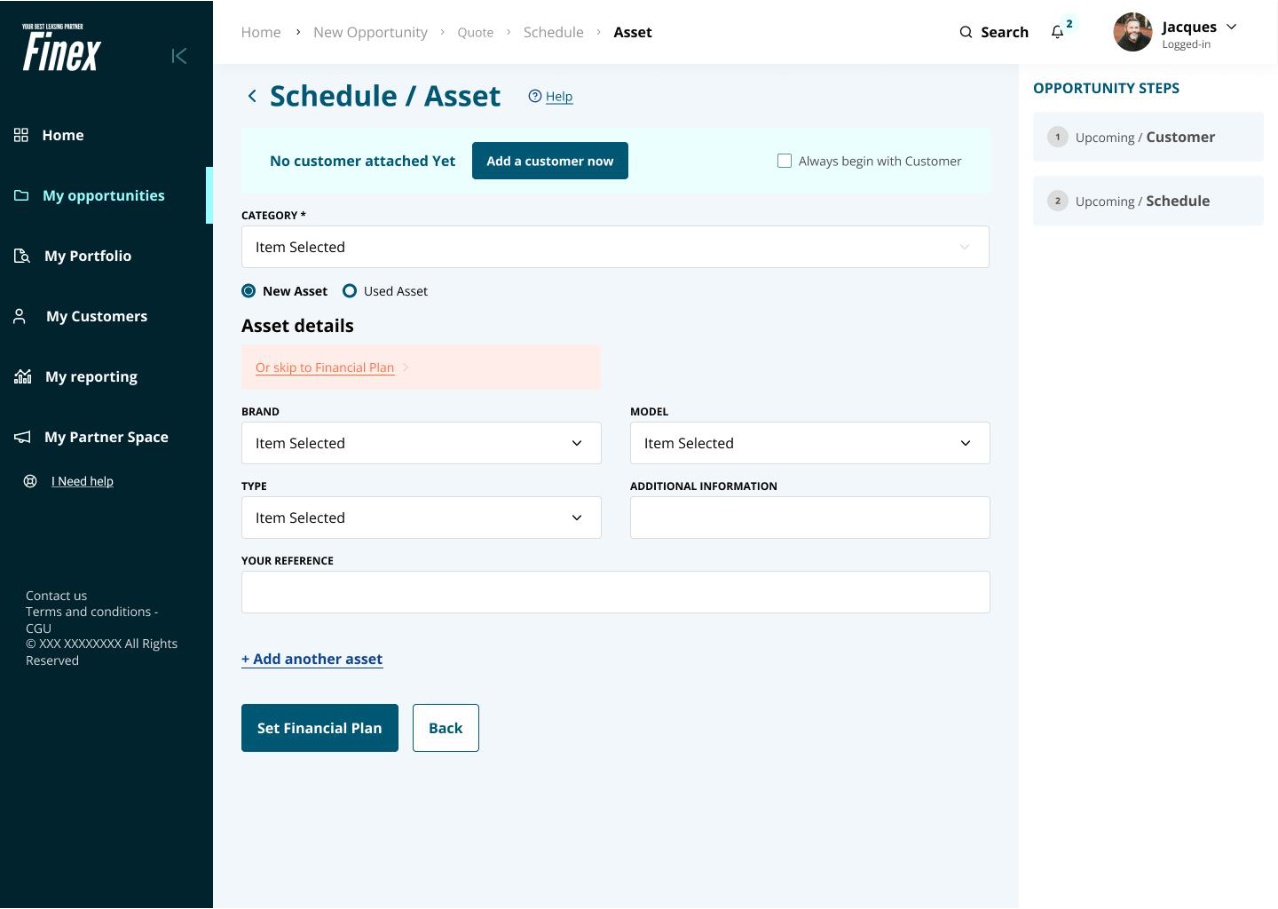Image resolution: width=1278 pixels, height=909 pixels.
Task: Click the My Partner Space megaphone icon
Action: (x=22, y=437)
